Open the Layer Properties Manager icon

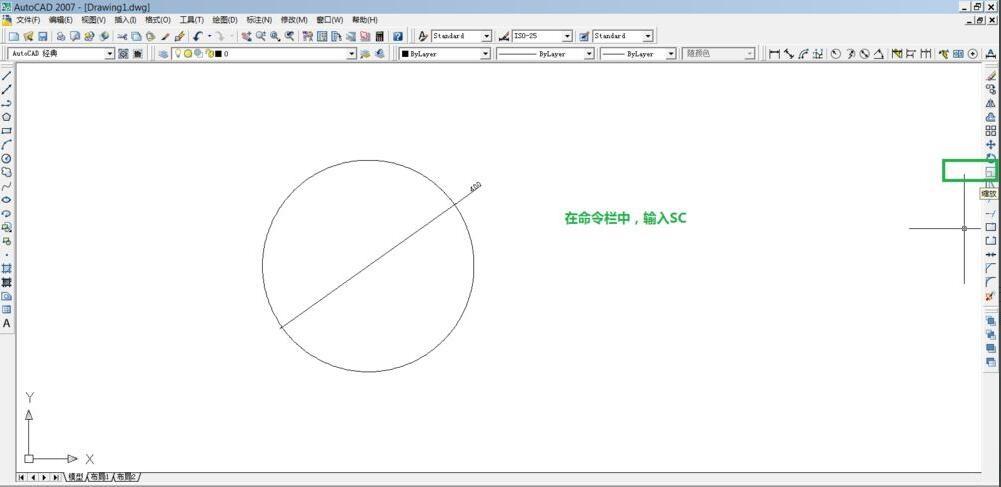pyautogui.click(x=163, y=54)
